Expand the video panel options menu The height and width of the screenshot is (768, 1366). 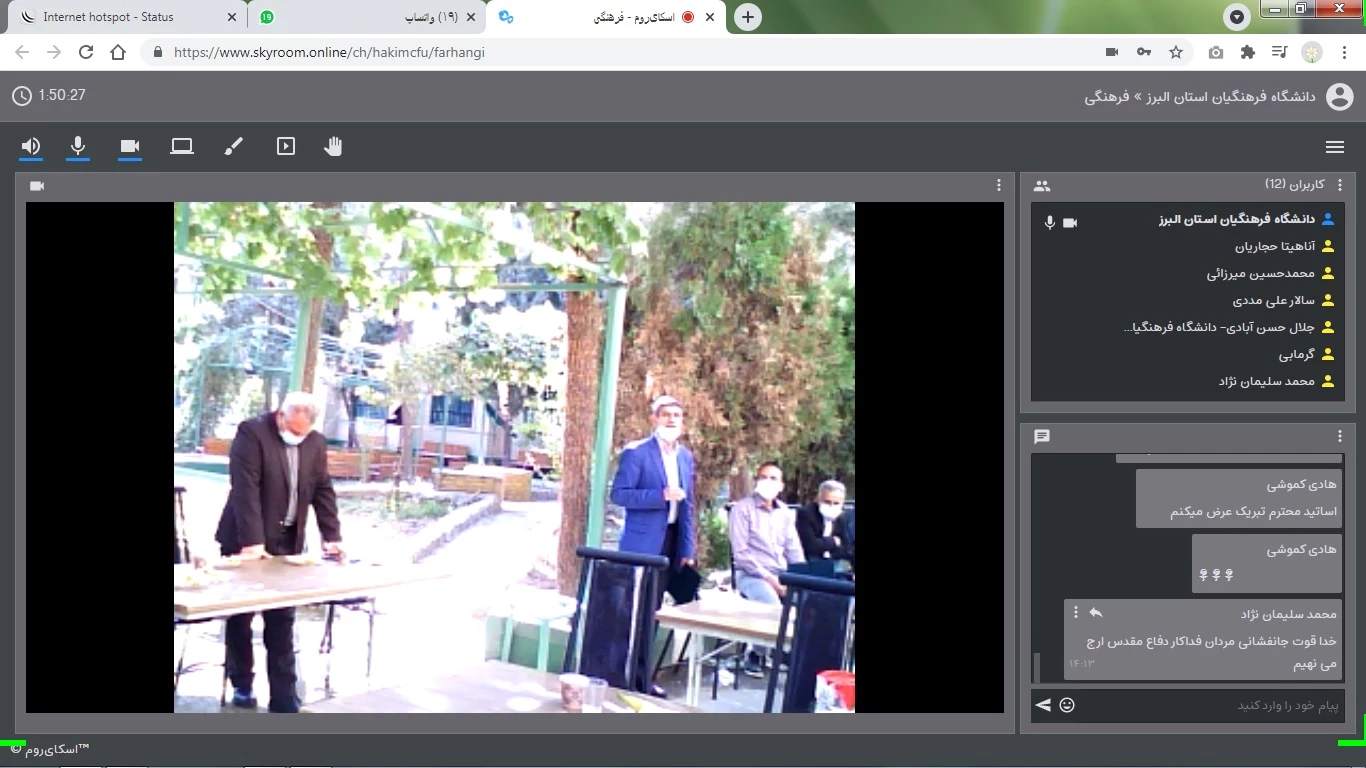coord(998,186)
